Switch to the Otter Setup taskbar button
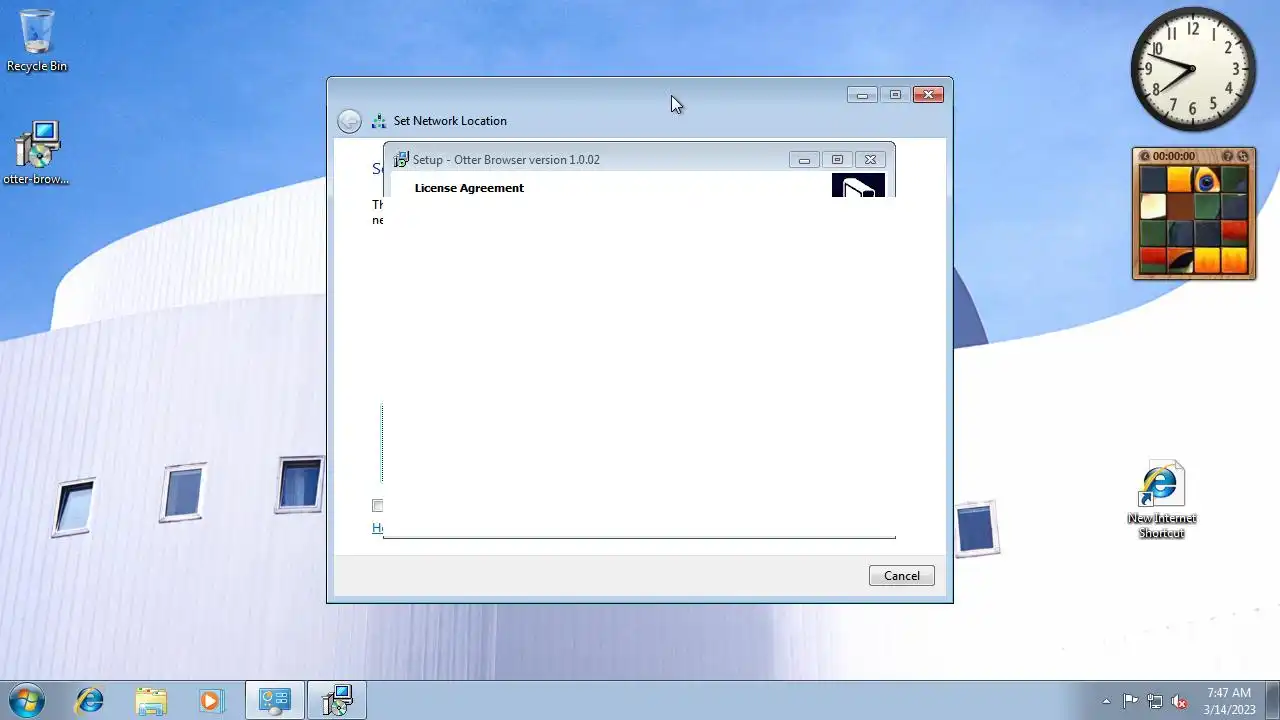Image resolution: width=1280 pixels, height=720 pixels. [x=337, y=700]
